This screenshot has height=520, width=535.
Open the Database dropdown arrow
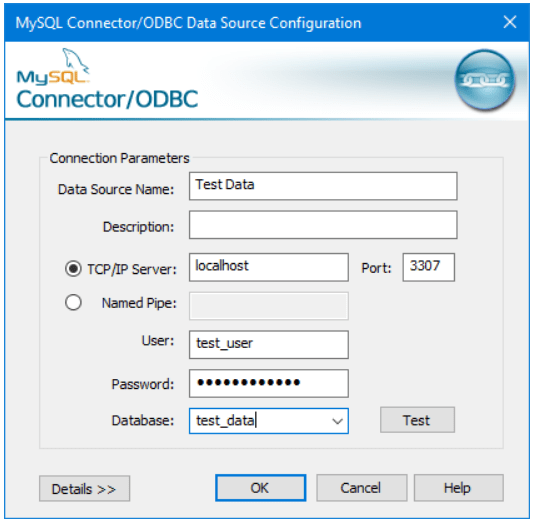[x=337, y=421]
